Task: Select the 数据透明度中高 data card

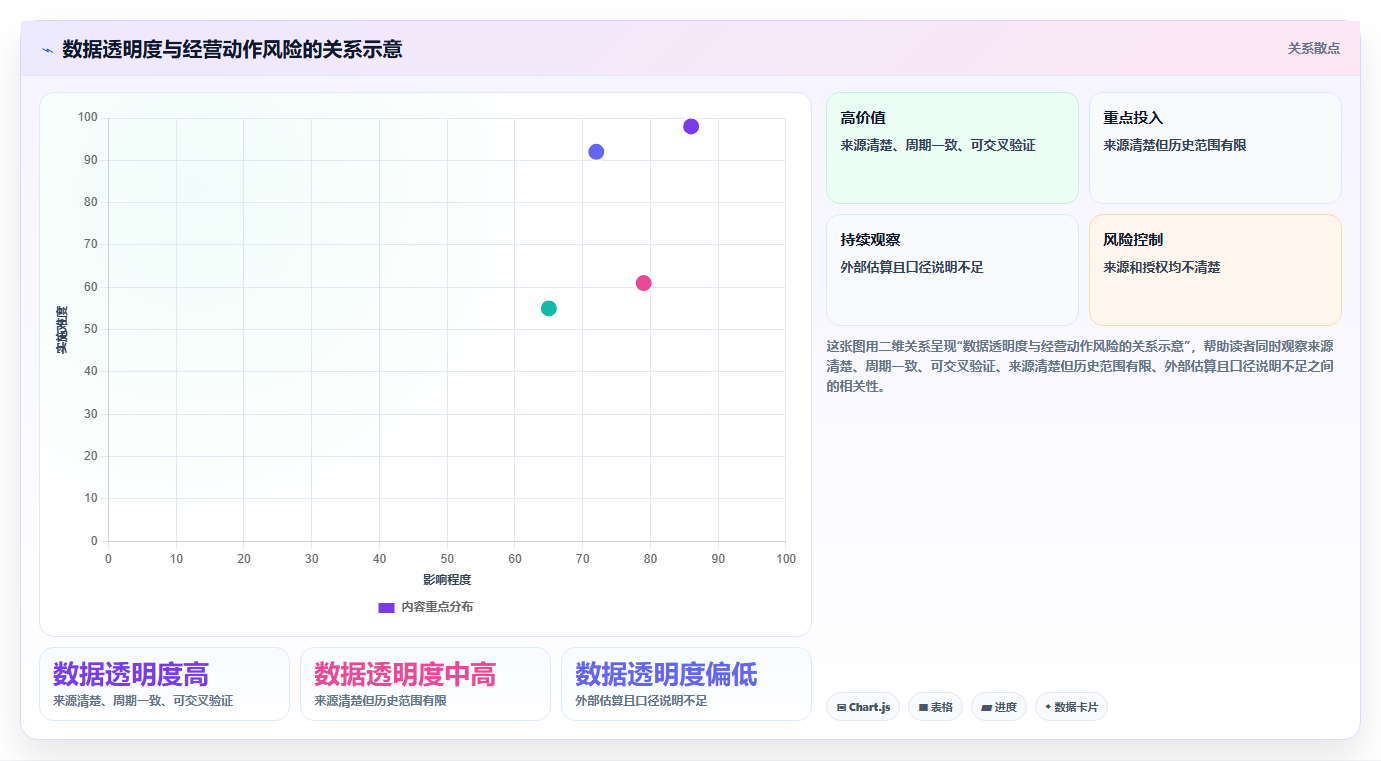Action: pos(425,684)
